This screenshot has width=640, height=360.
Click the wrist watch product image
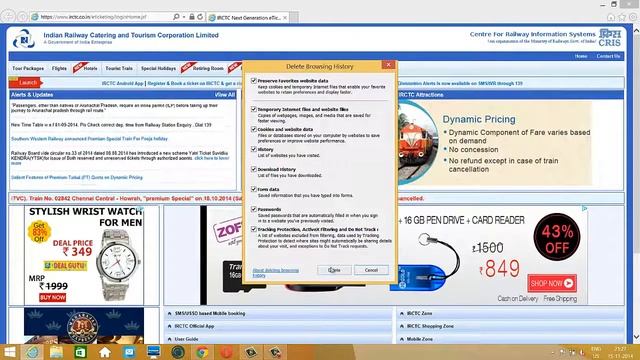tap(118, 264)
